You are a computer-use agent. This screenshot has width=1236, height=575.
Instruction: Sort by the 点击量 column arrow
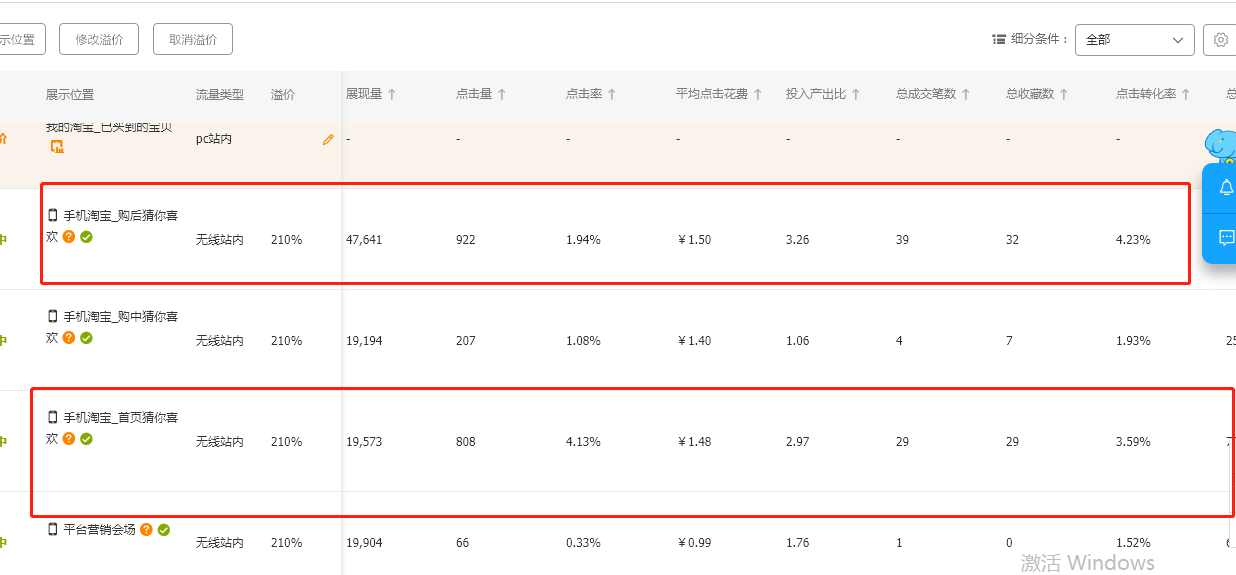pyautogui.click(x=502, y=94)
